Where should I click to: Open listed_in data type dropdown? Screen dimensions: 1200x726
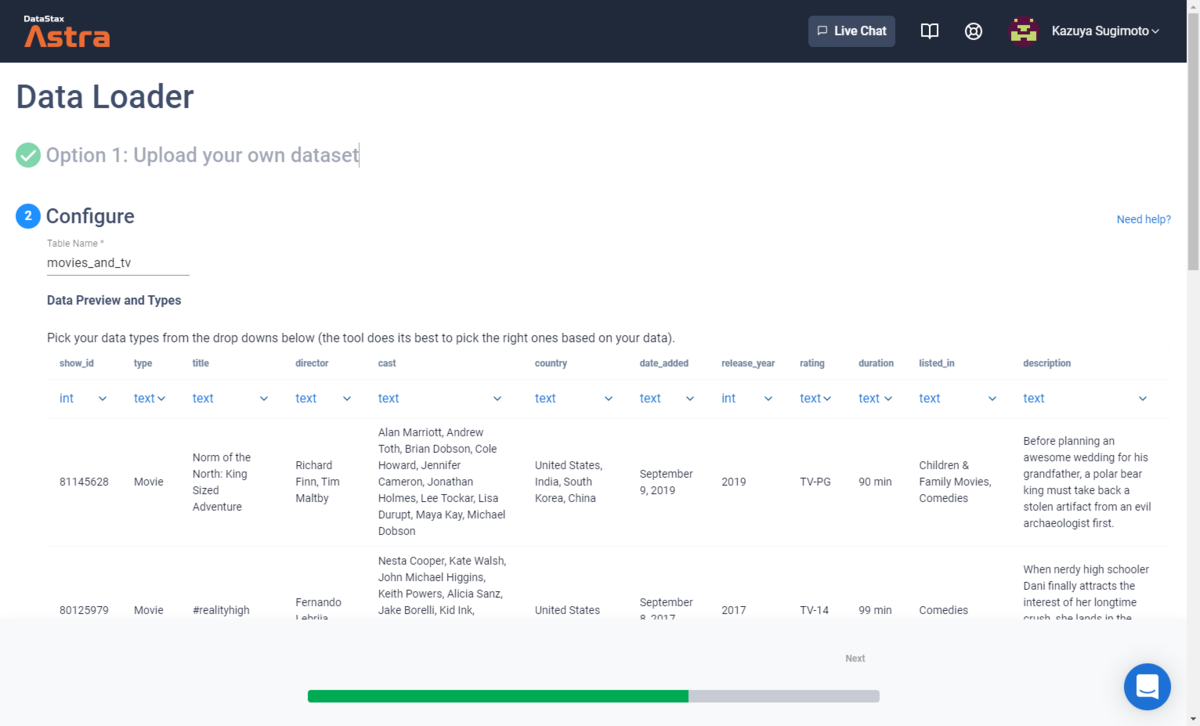958,398
